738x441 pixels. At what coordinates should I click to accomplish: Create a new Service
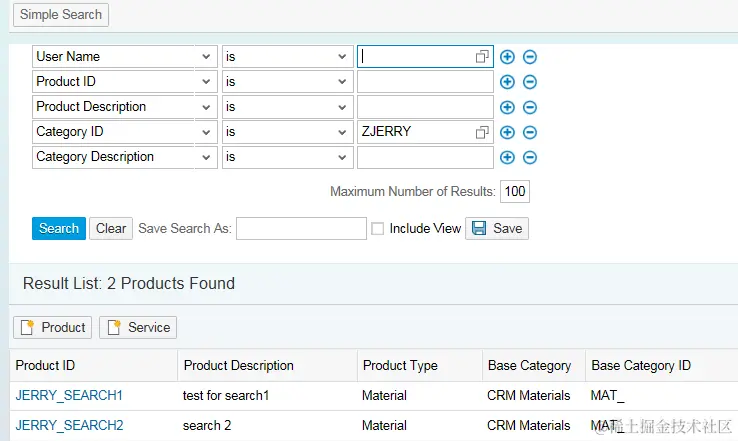139,327
